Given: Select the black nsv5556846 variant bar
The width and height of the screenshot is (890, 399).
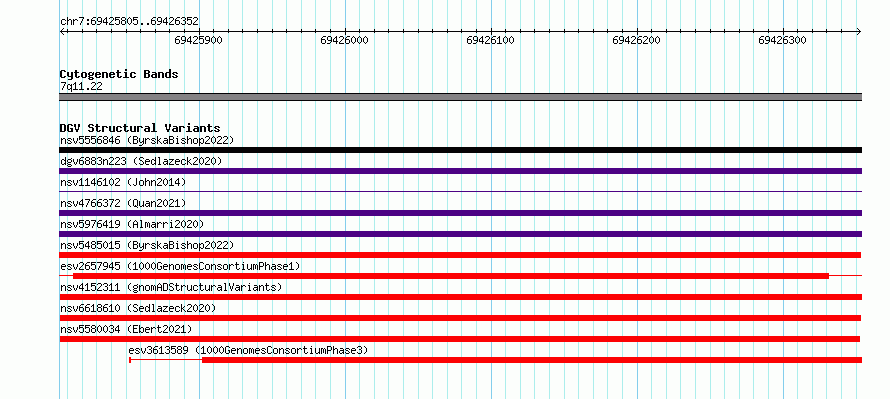Looking at the screenshot, I should [x=460, y=150].
